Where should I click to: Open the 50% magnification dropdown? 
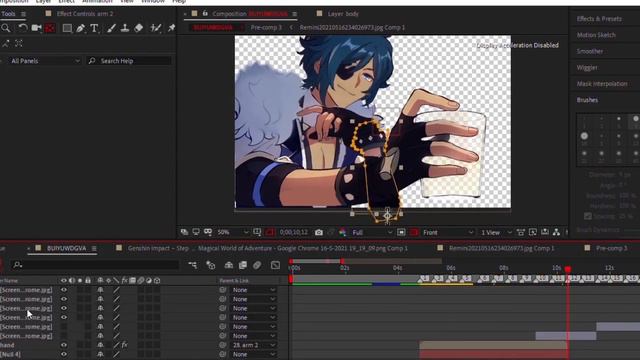(232, 232)
